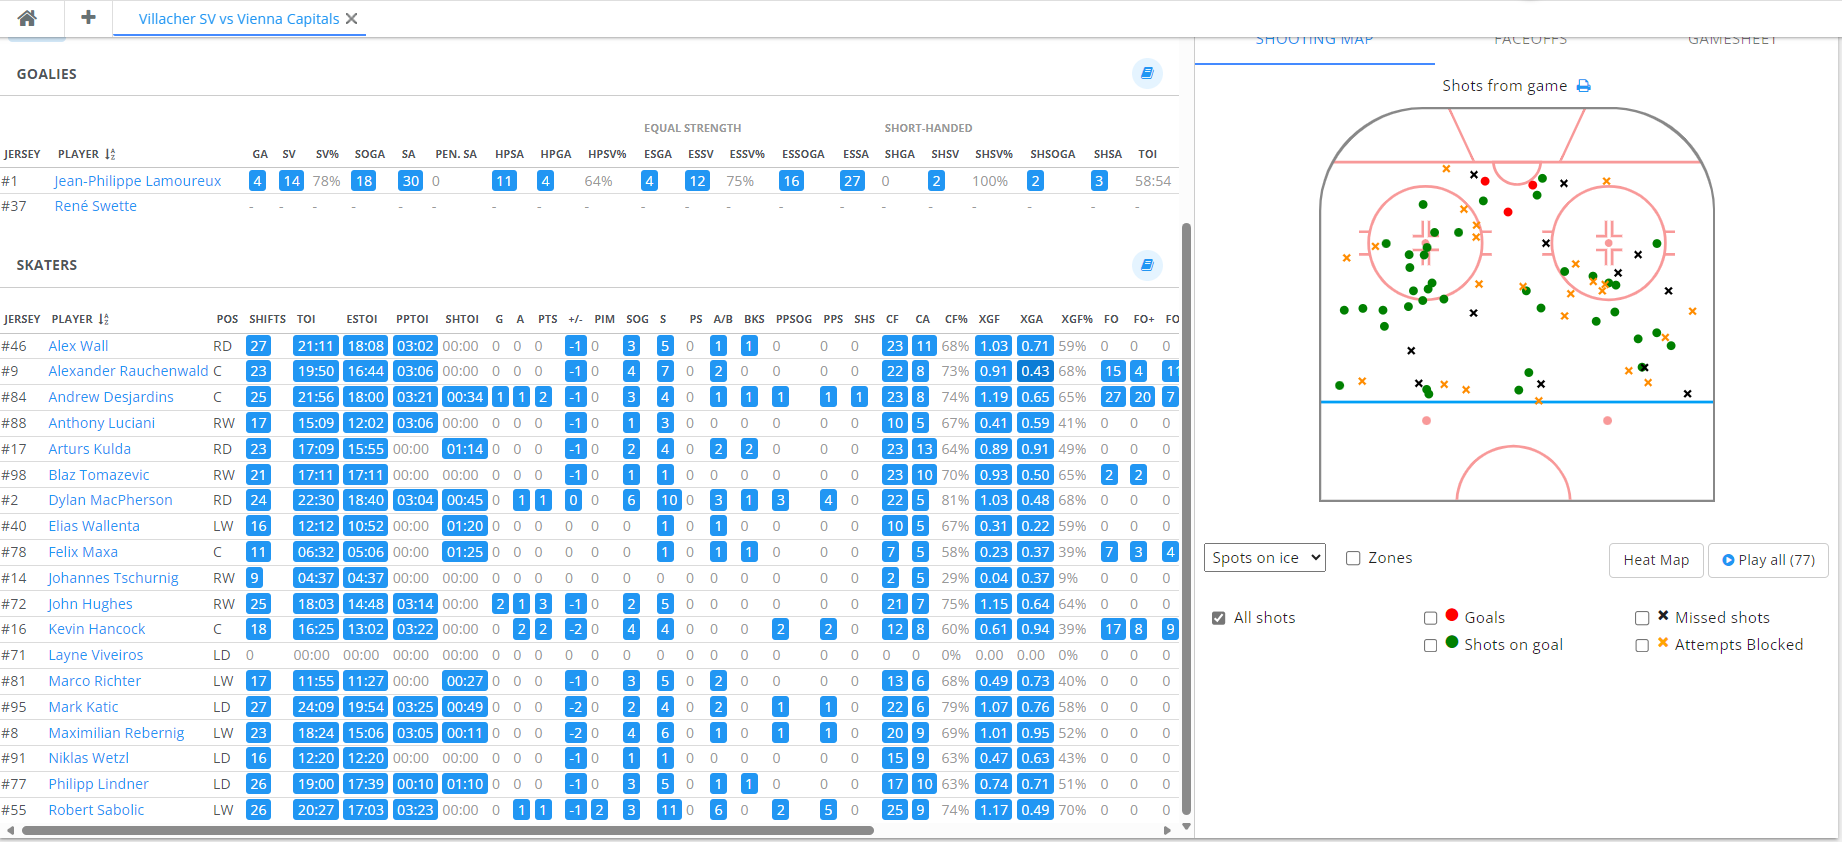
Task: Click the Goalies section export icon
Action: pos(1147,73)
